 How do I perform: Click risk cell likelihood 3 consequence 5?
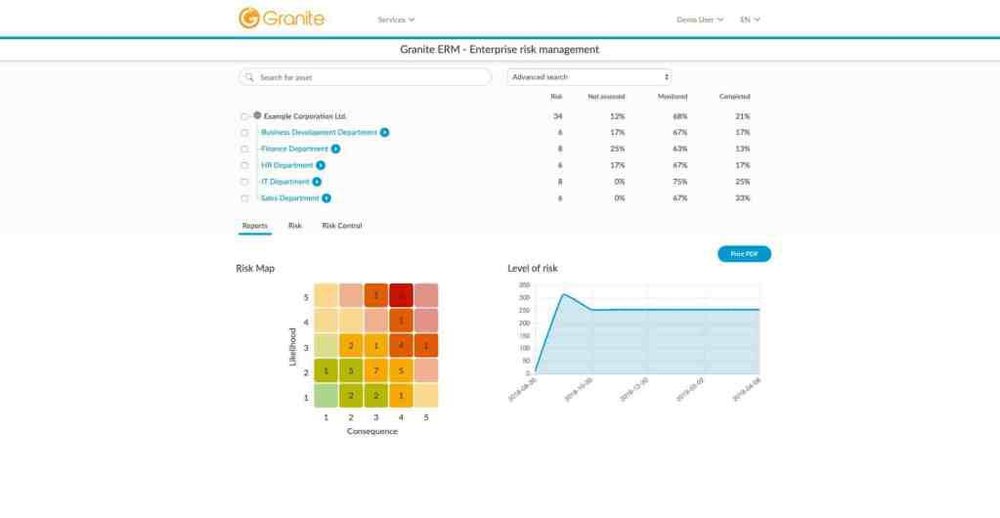(x=426, y=345)
